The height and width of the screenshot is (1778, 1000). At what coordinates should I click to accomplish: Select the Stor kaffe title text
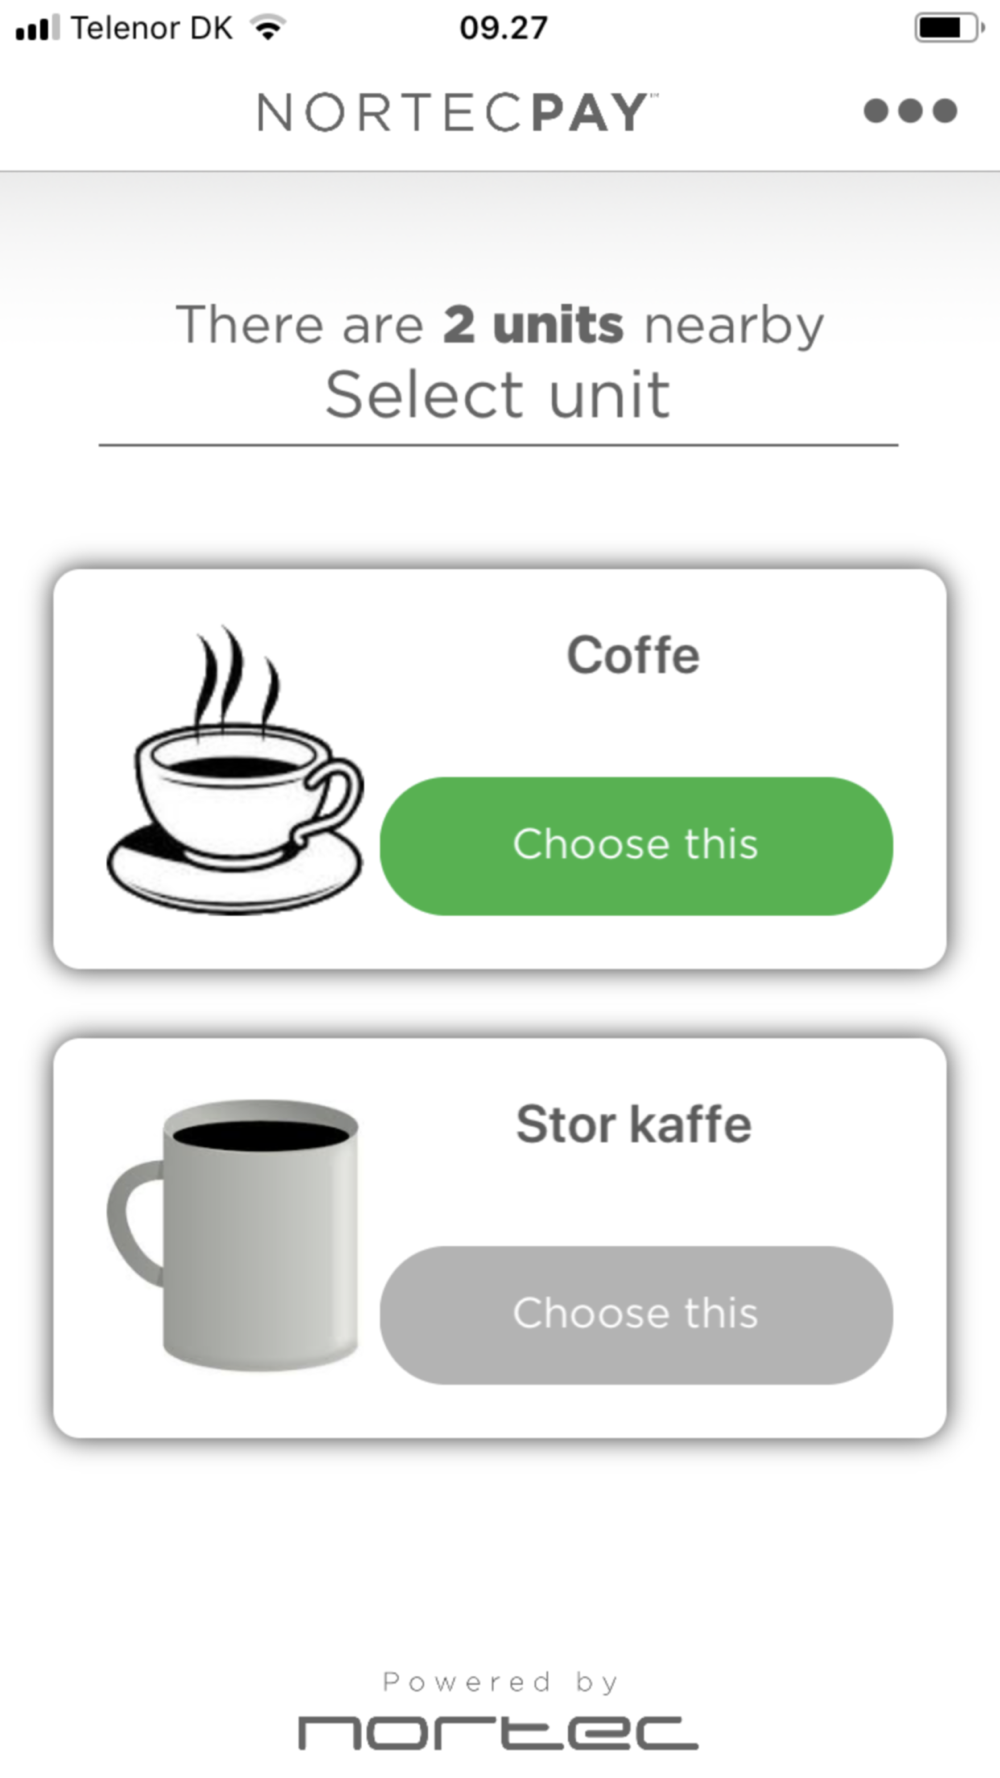tap(634, 1124)
